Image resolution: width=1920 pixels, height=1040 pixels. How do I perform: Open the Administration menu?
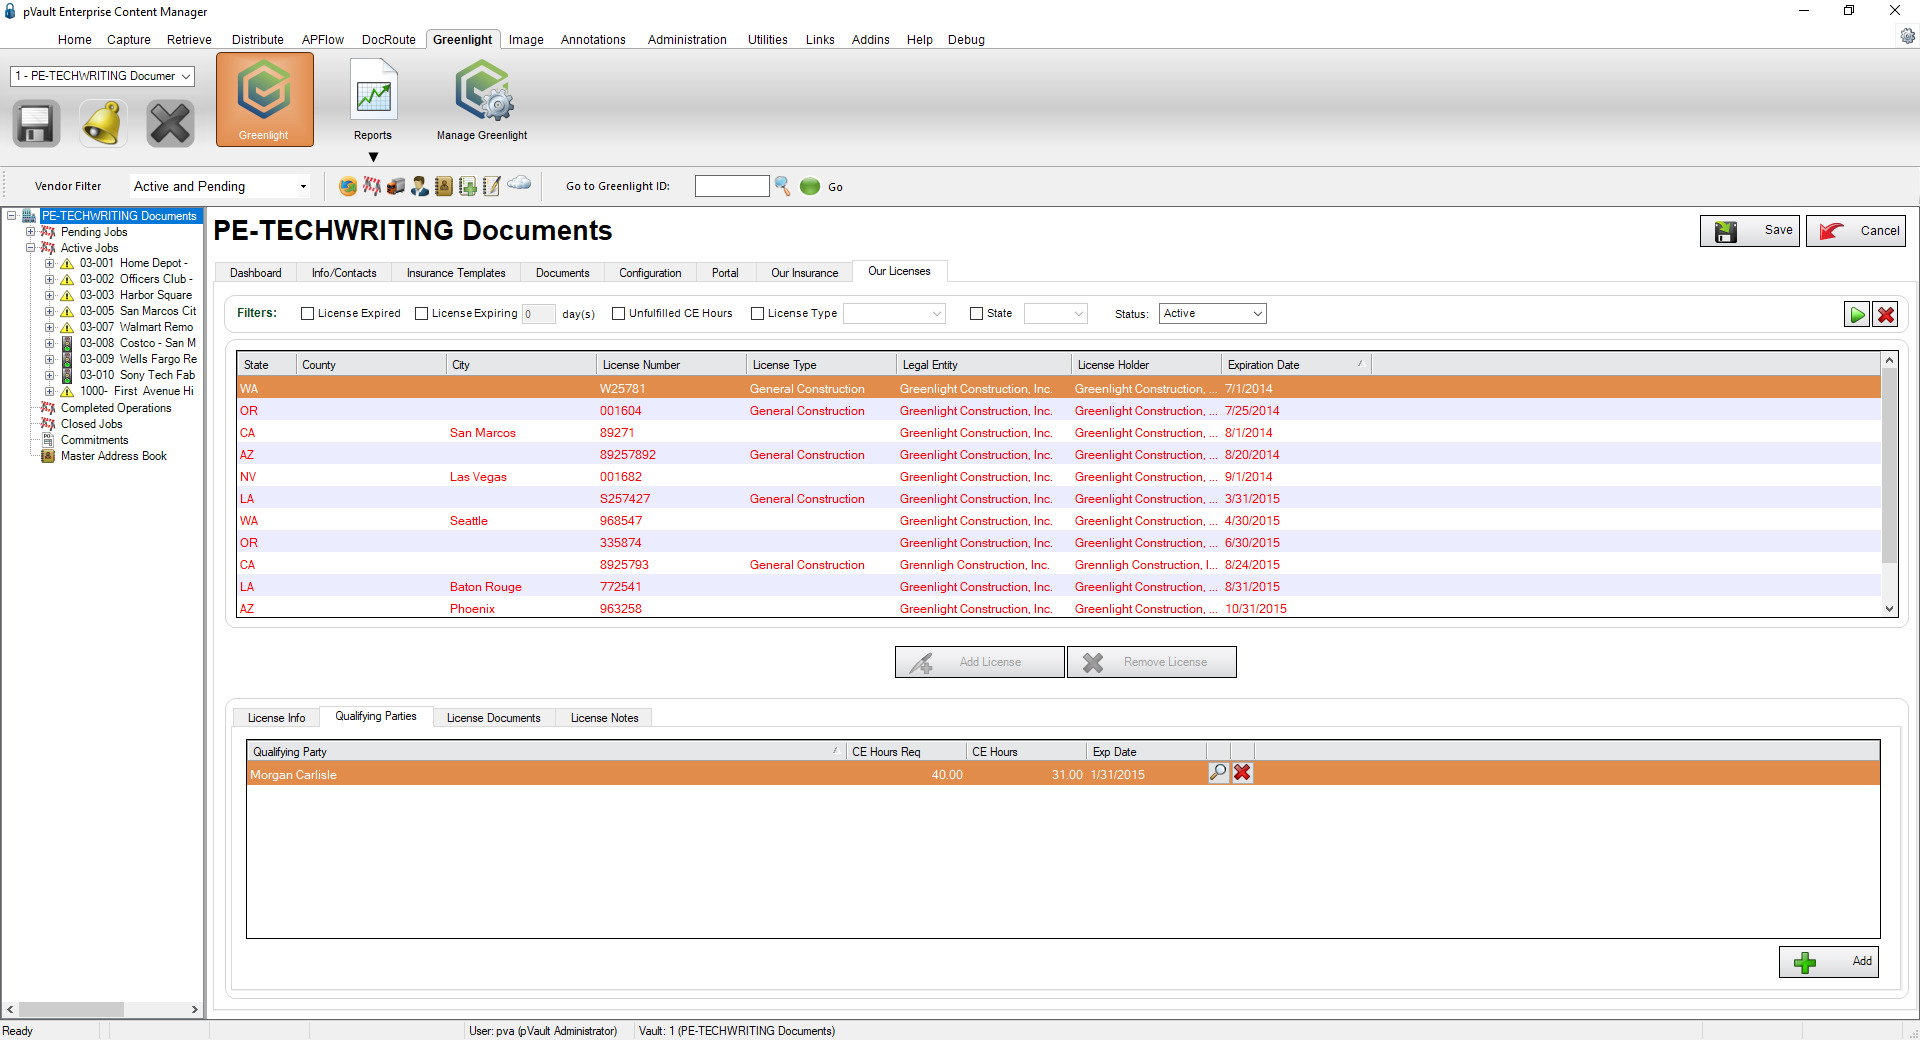[687, 40]
